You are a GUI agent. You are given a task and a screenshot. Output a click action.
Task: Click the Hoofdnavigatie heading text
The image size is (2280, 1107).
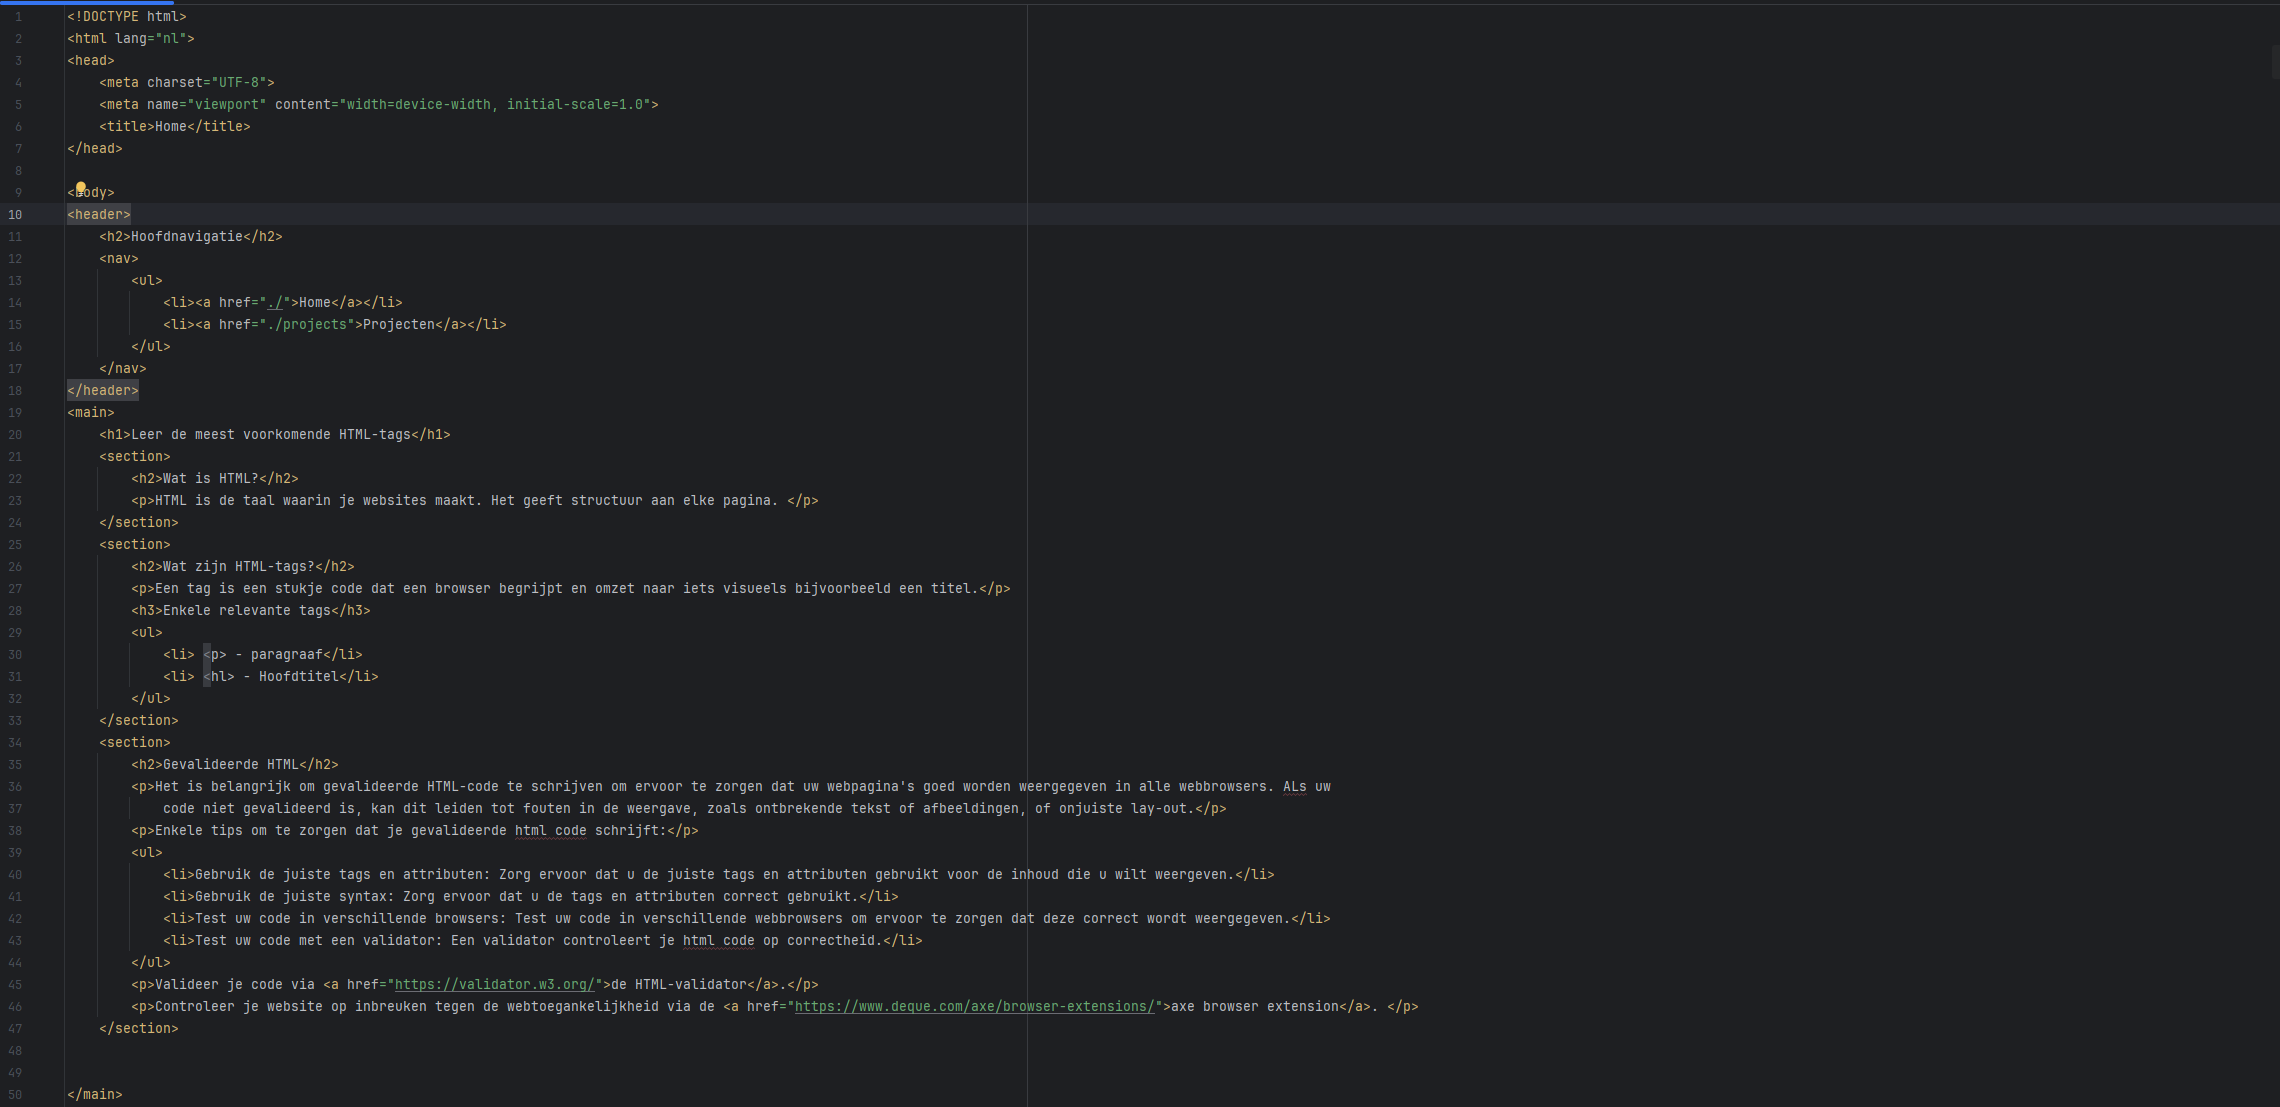[x=187, y=237]
